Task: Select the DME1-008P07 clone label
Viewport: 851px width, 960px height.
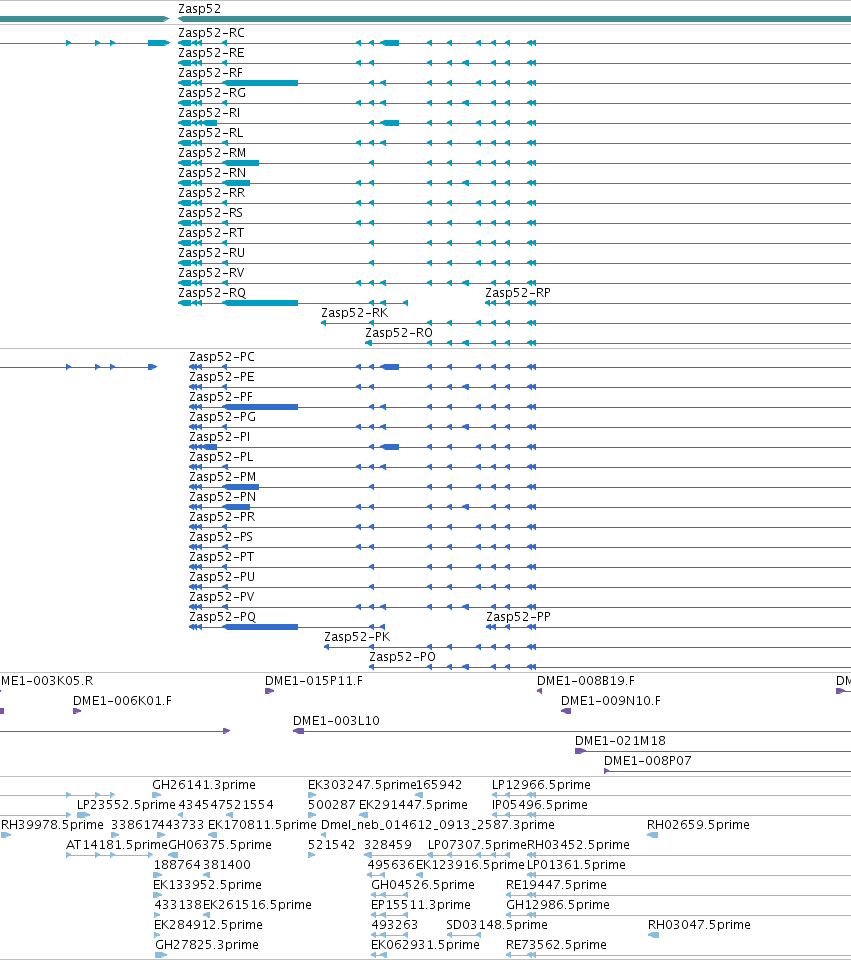Action: click(x=648, y=761)
